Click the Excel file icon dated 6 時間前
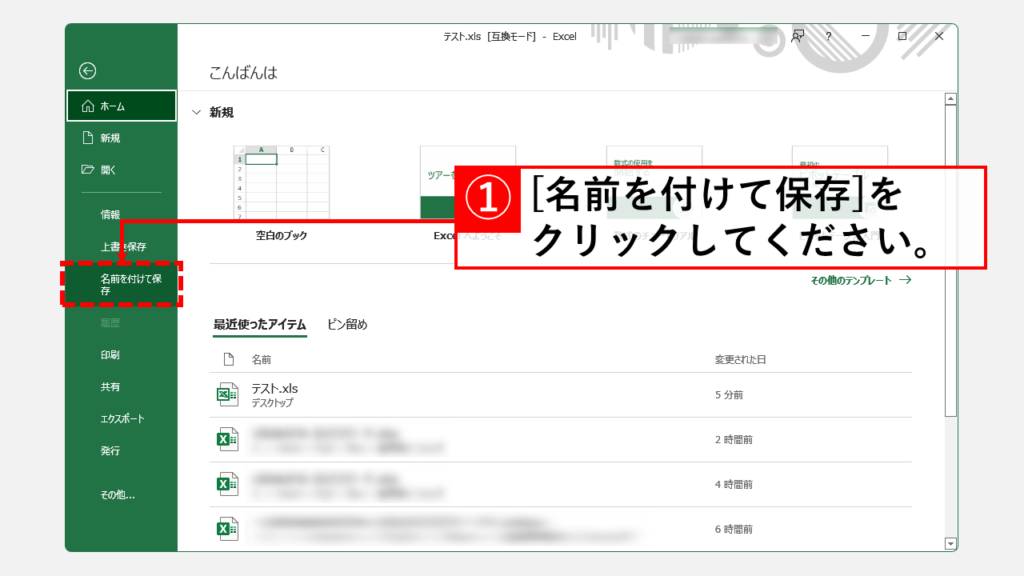1024x576 pixels. [227, 528]
